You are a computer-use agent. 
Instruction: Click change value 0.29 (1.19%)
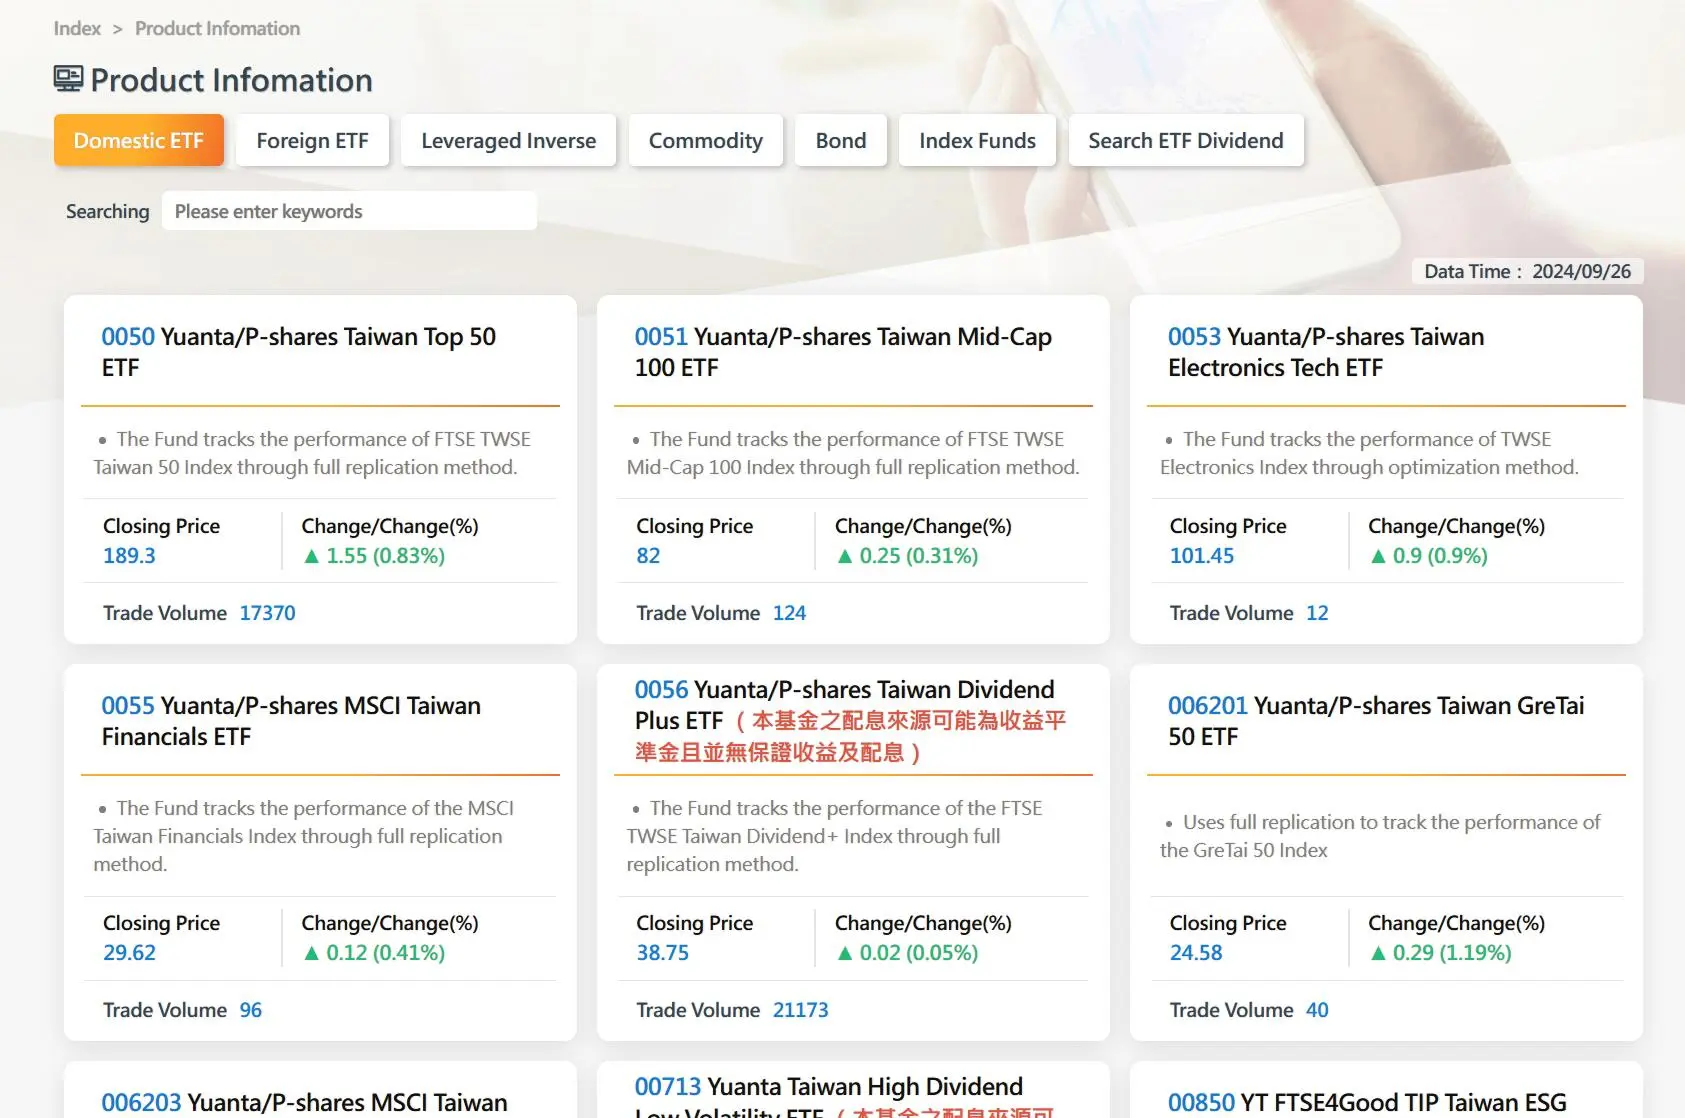(1440, 953)
